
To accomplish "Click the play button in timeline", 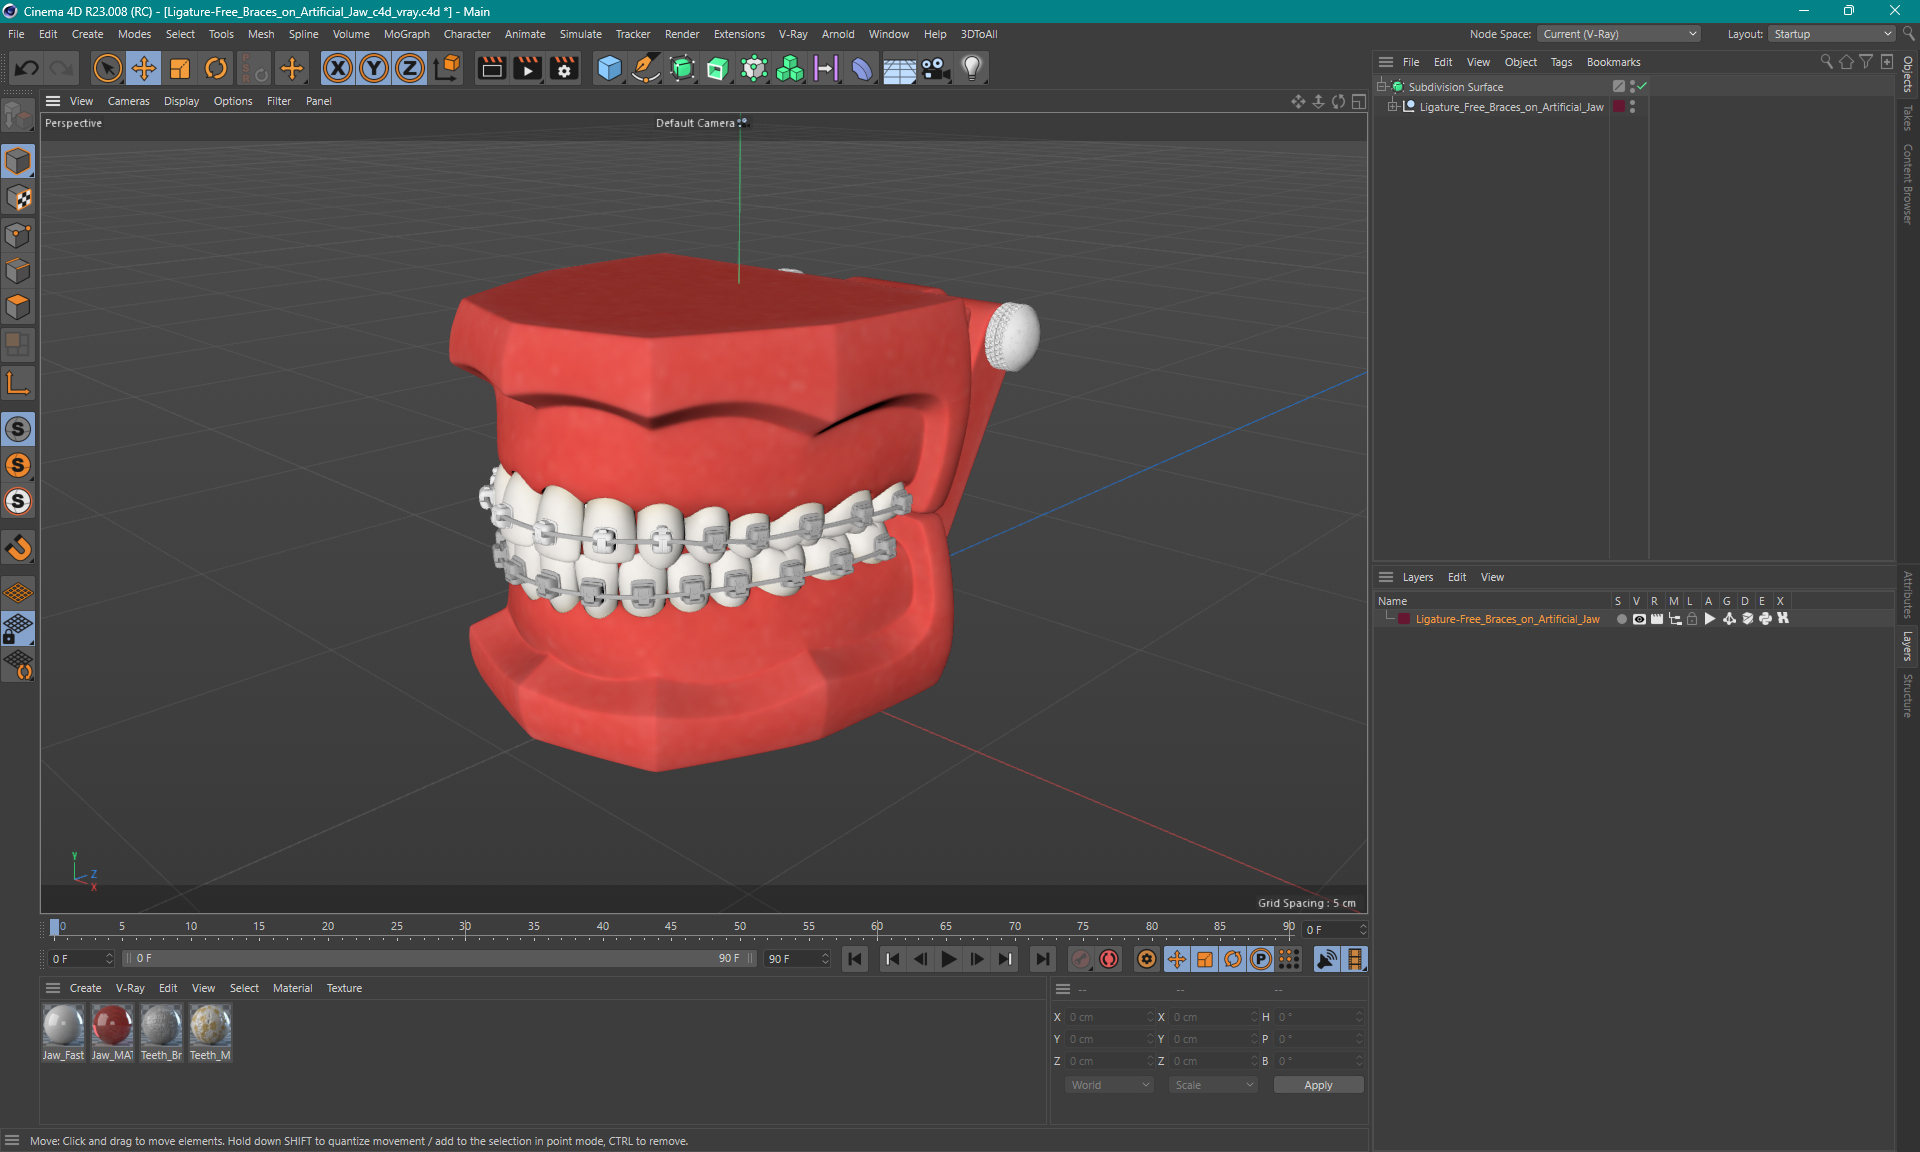I will click(x=948, y=959).
